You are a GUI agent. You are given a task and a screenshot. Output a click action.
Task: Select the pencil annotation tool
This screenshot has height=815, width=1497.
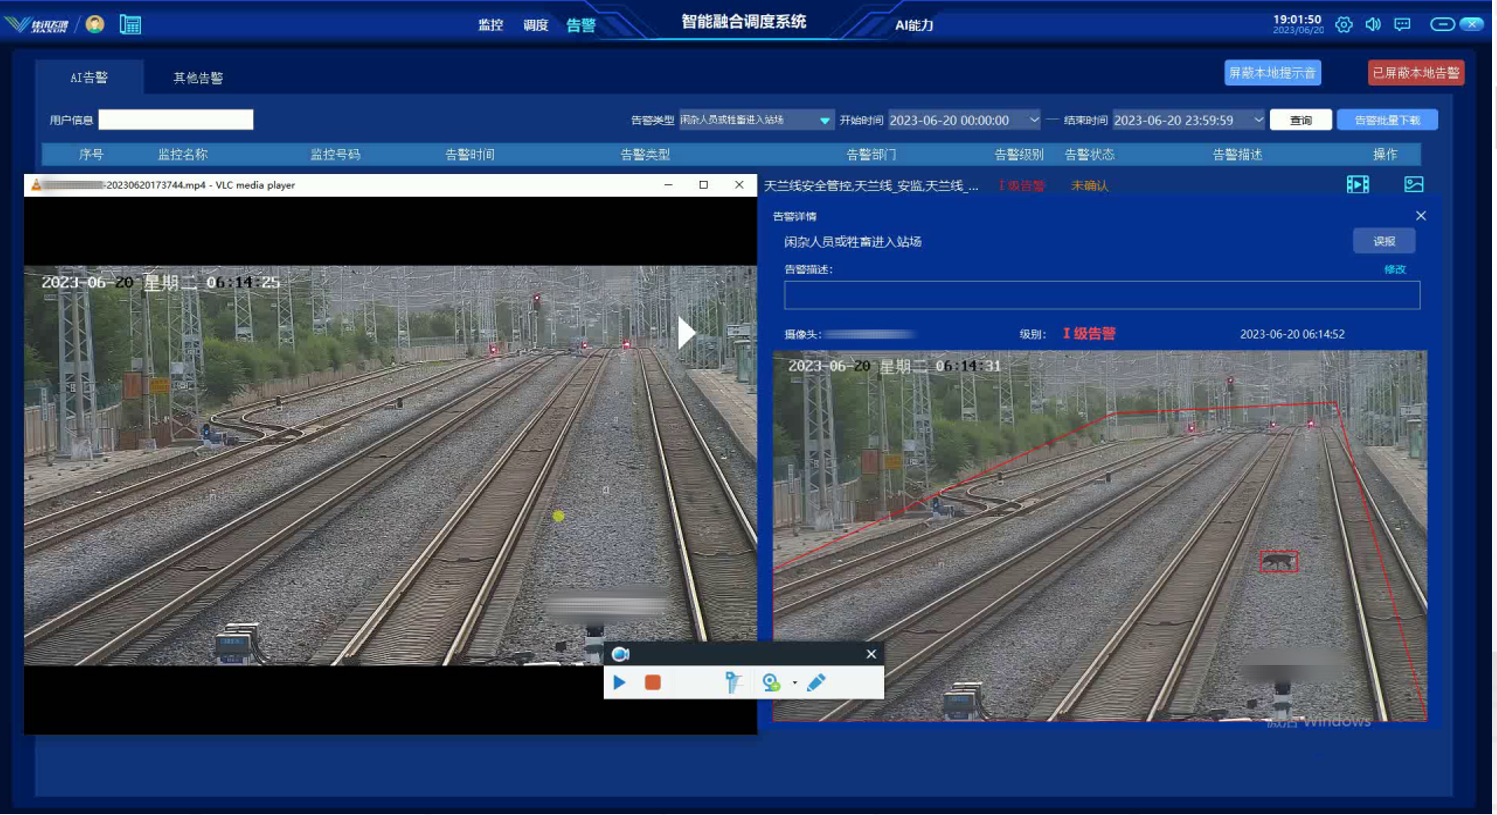point(816,682)
